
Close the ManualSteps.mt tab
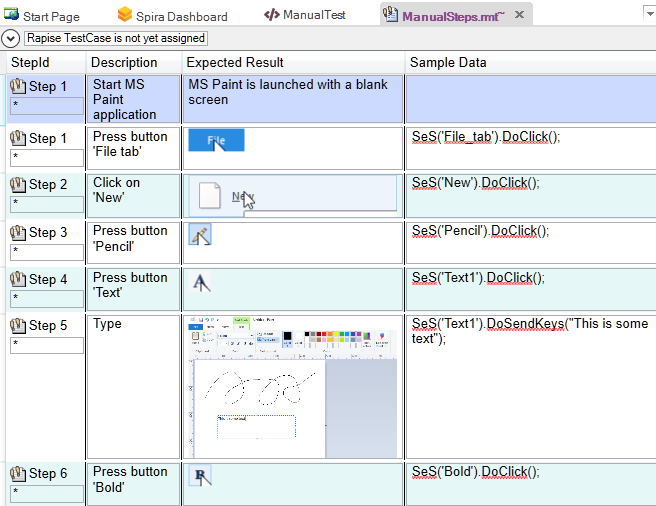click(x=517, y=16)
